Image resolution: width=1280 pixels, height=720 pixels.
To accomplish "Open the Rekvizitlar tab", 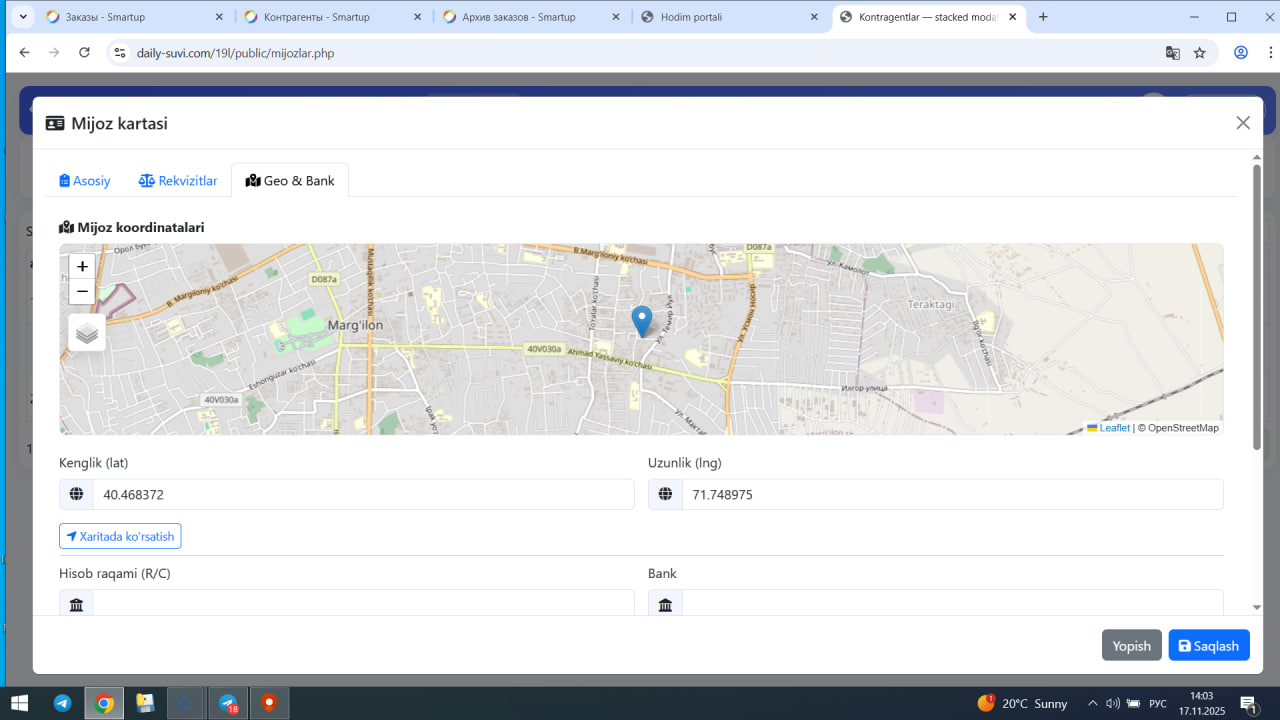I will 178,181.
